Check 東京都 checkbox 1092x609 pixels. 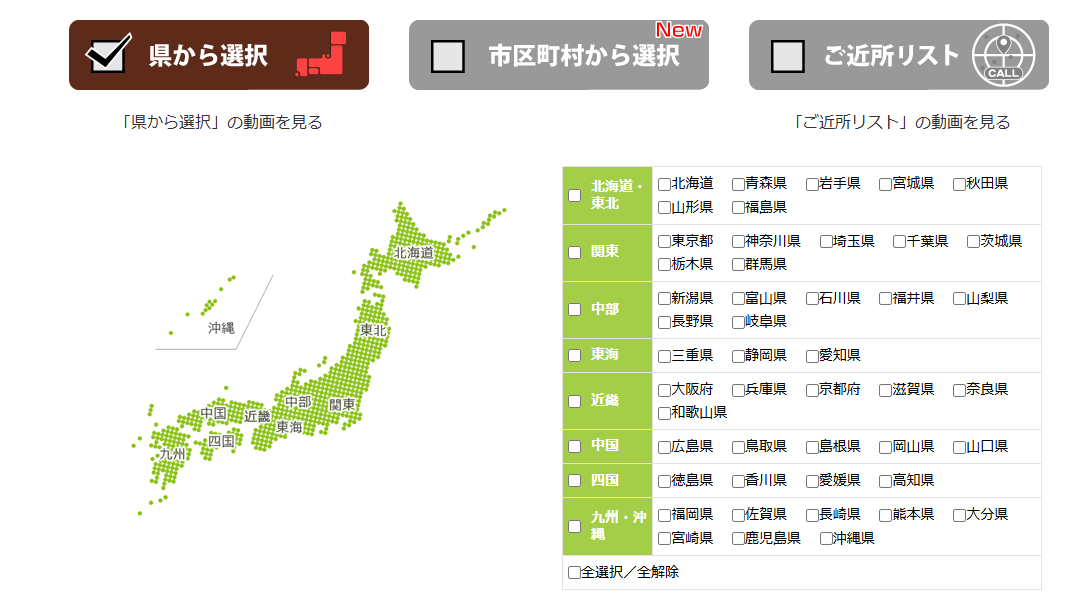point(664,242)
